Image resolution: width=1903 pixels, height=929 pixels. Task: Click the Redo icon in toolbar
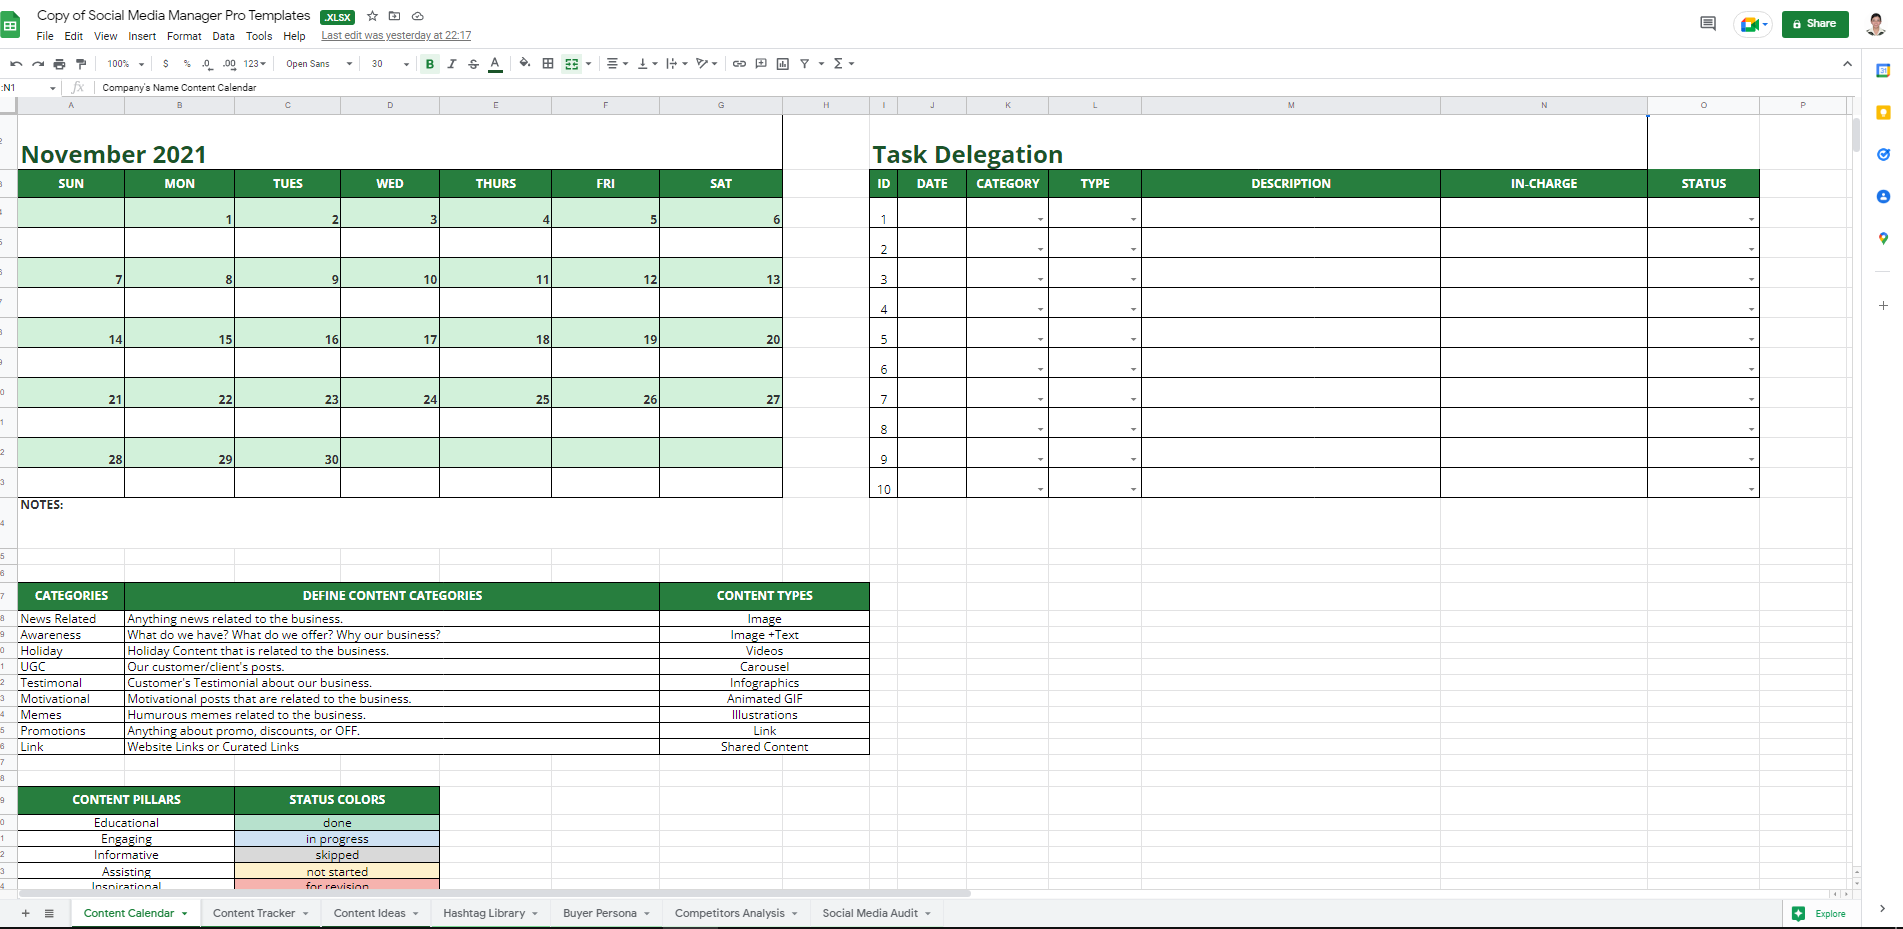pyautogui.click(x=38, y=64)
